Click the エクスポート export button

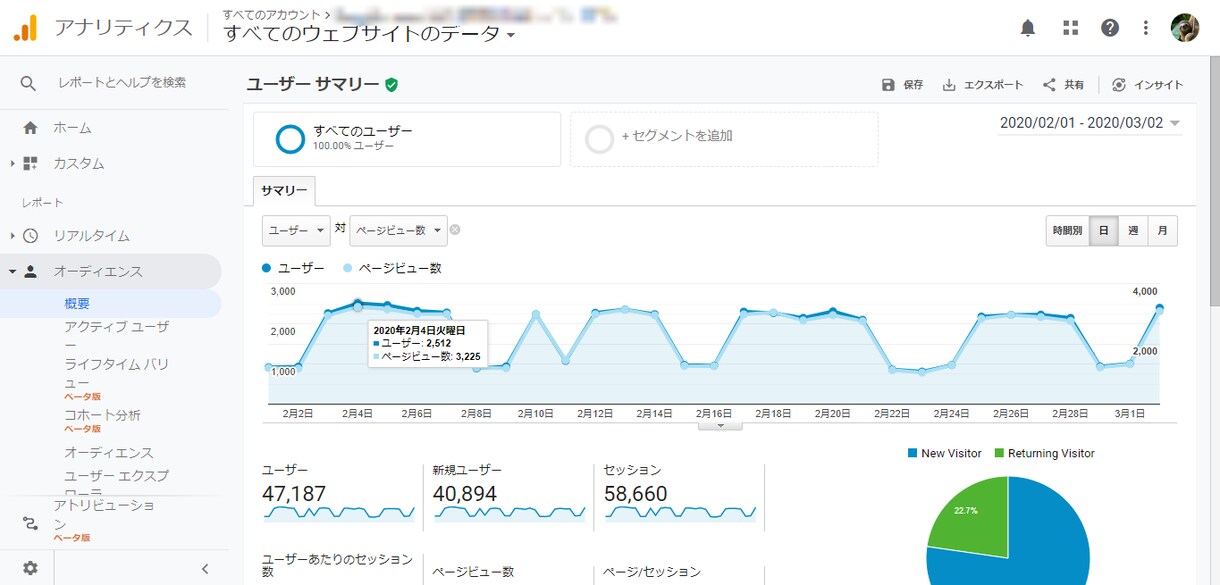(x=983, y=85)
